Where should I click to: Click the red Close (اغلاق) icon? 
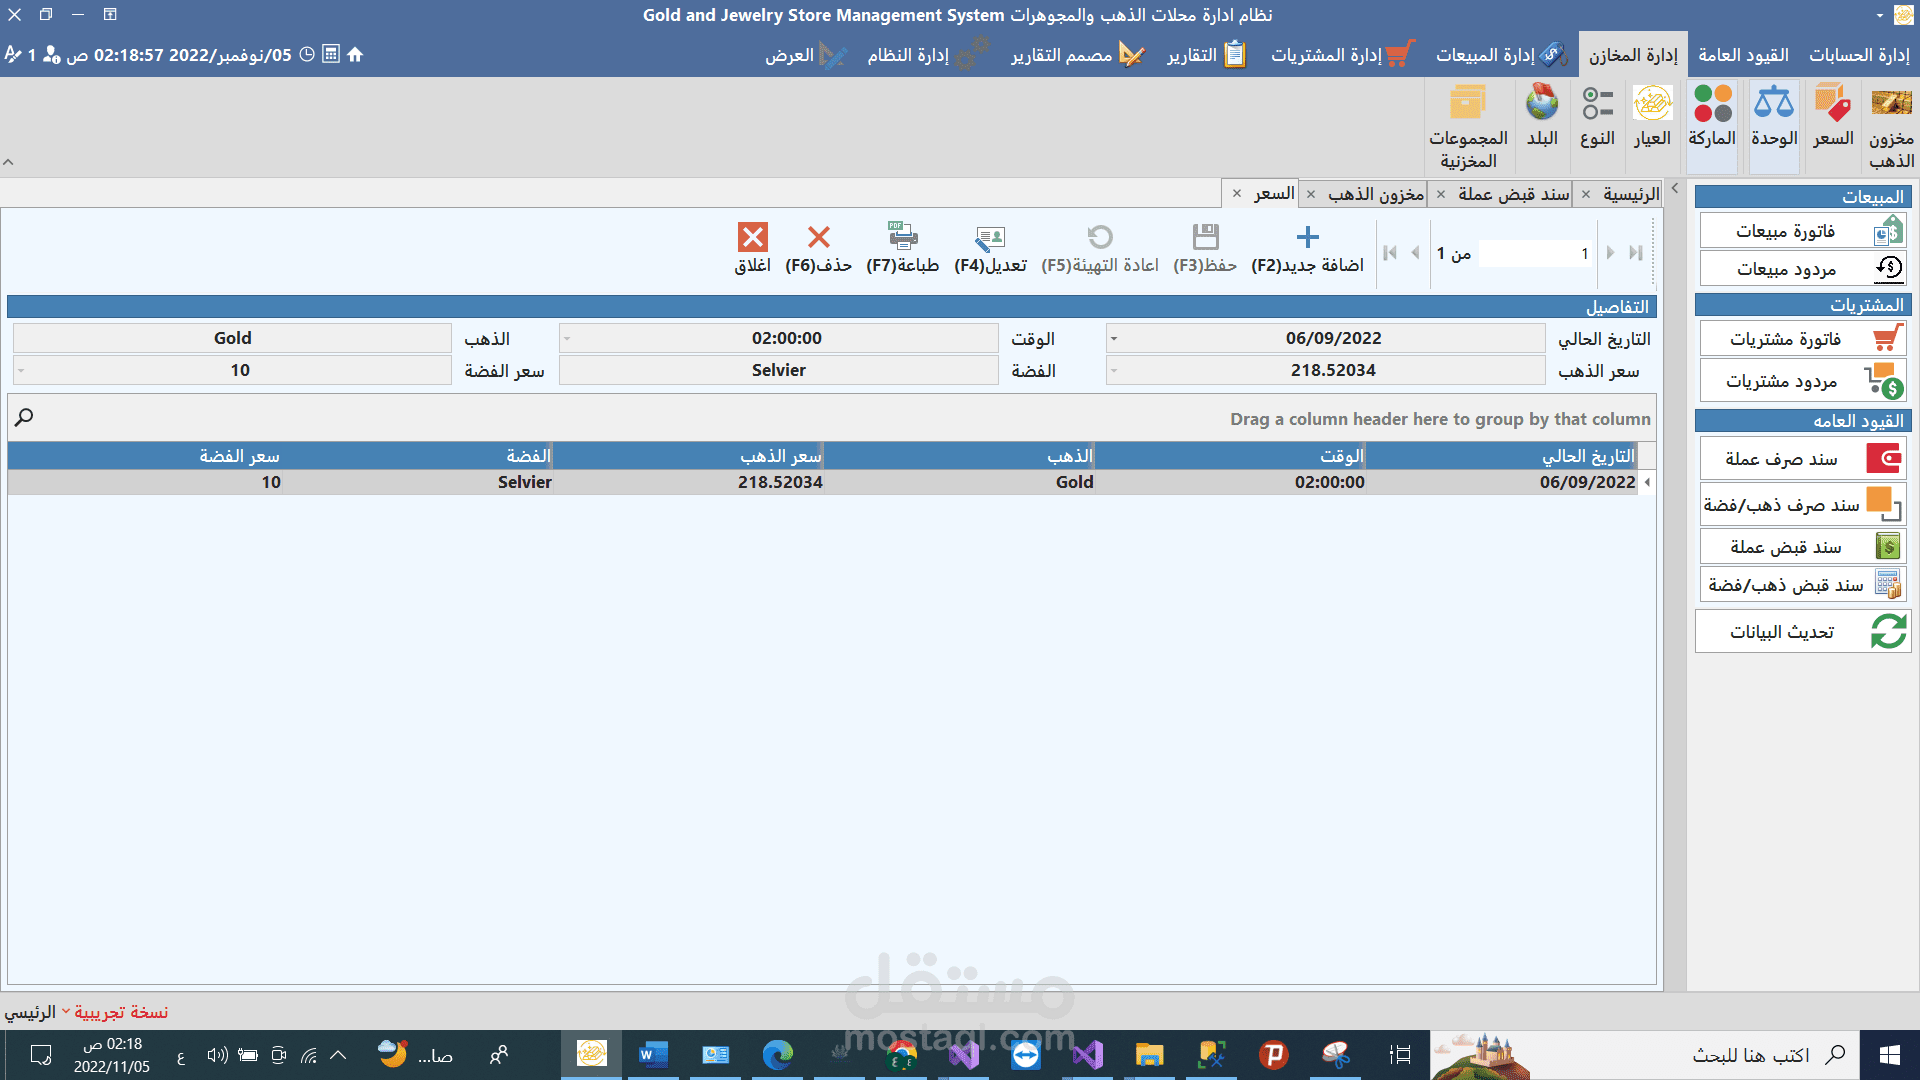point(752,237)
